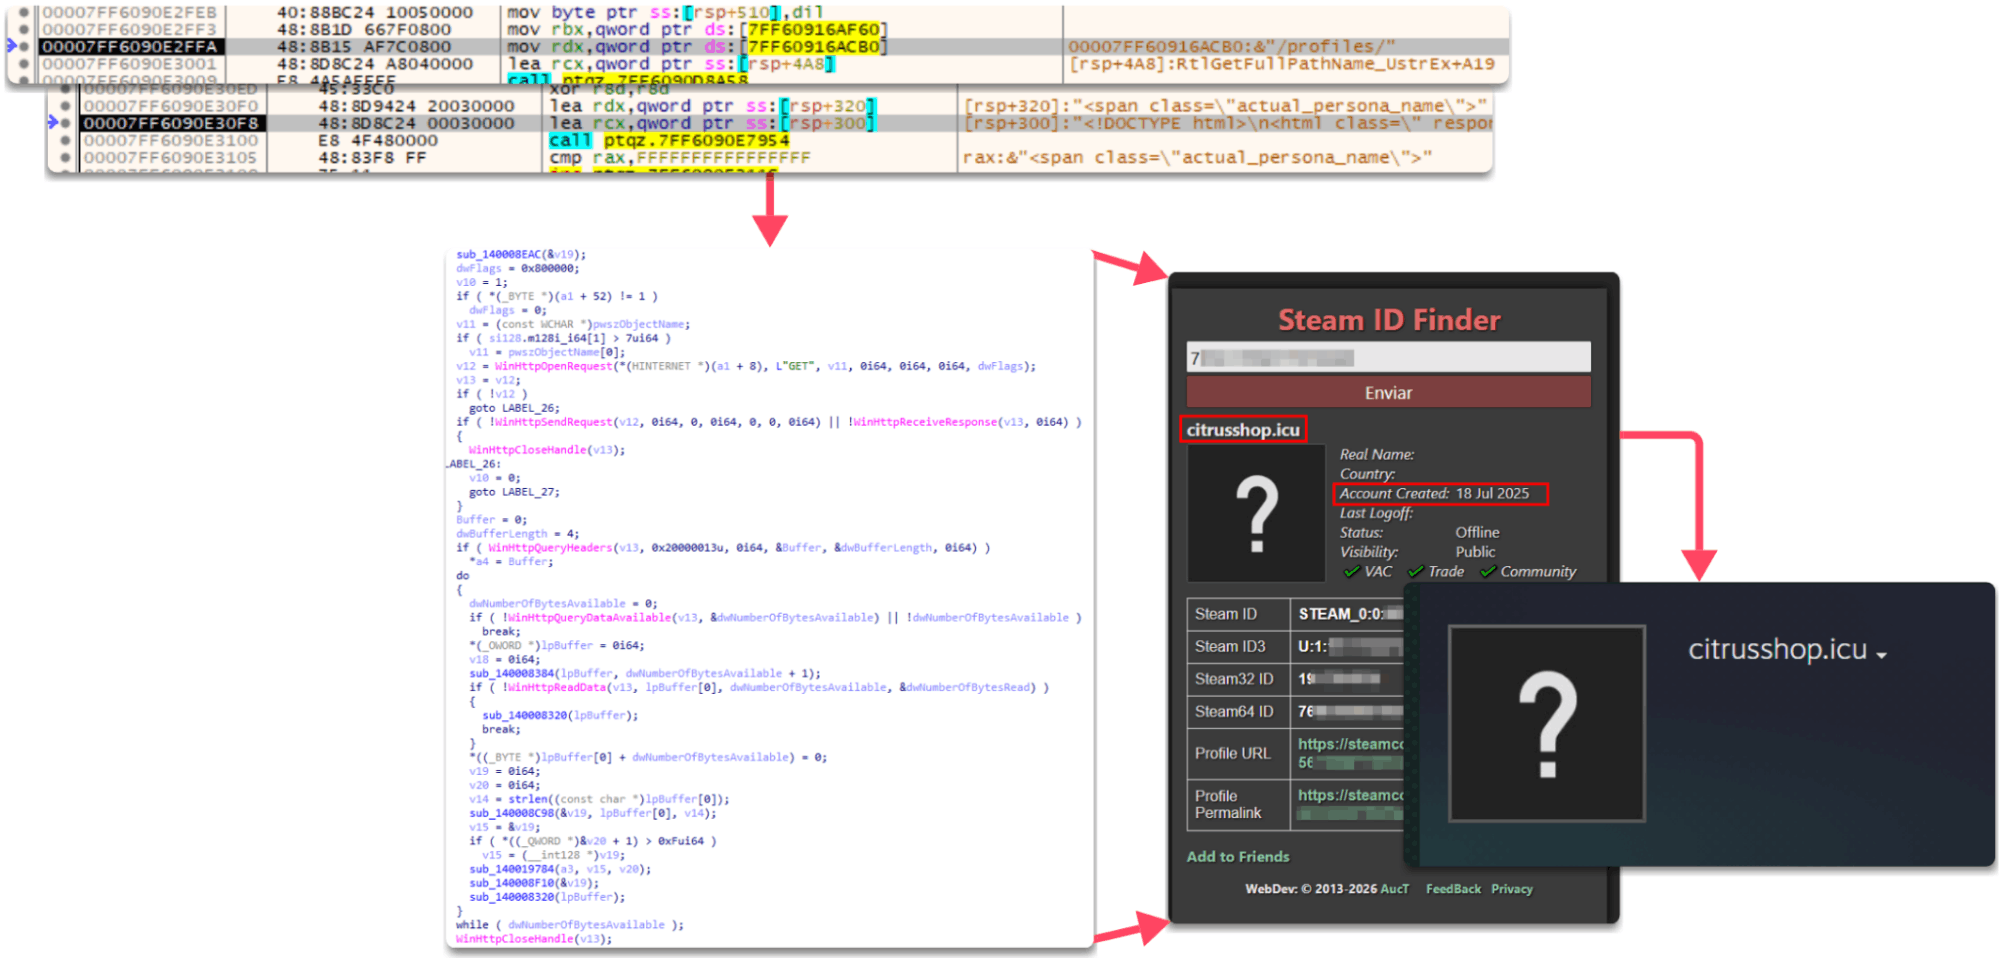The image size is (1999, 958).
Task: Click the large question mark Steam profile avatar
Action: tap(1547, 724)
